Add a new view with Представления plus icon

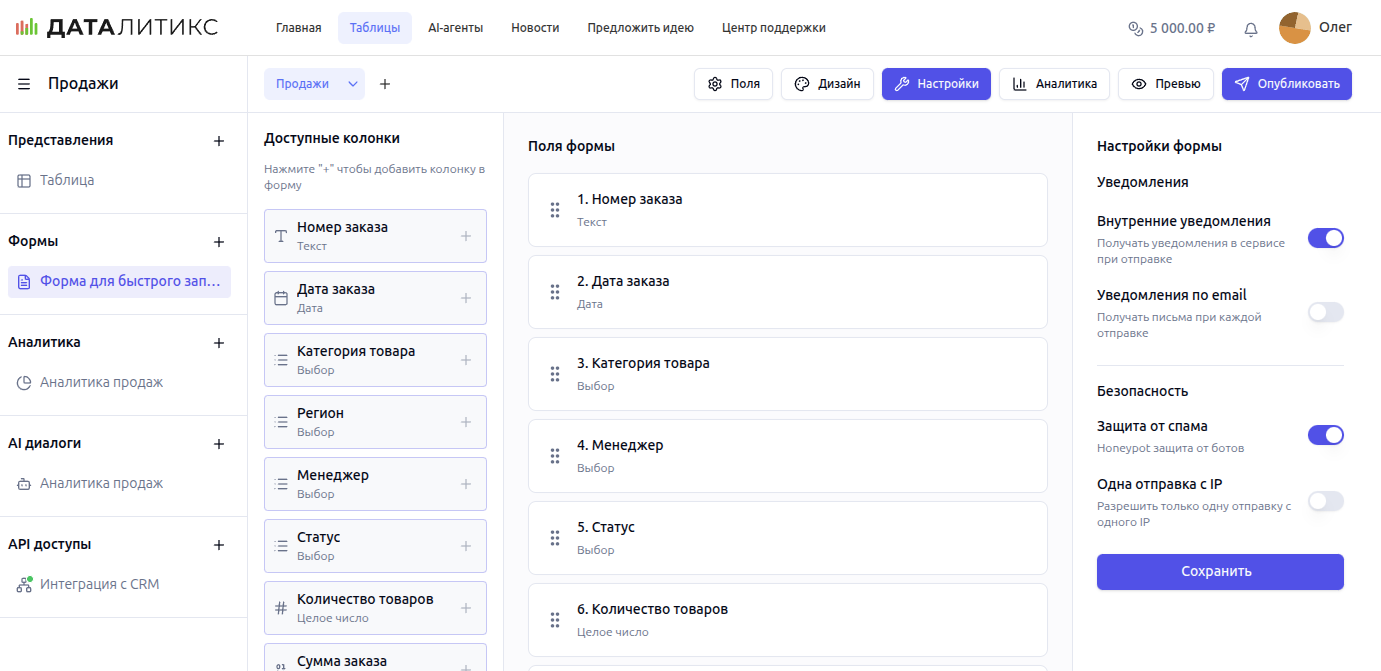click(219, 141)
